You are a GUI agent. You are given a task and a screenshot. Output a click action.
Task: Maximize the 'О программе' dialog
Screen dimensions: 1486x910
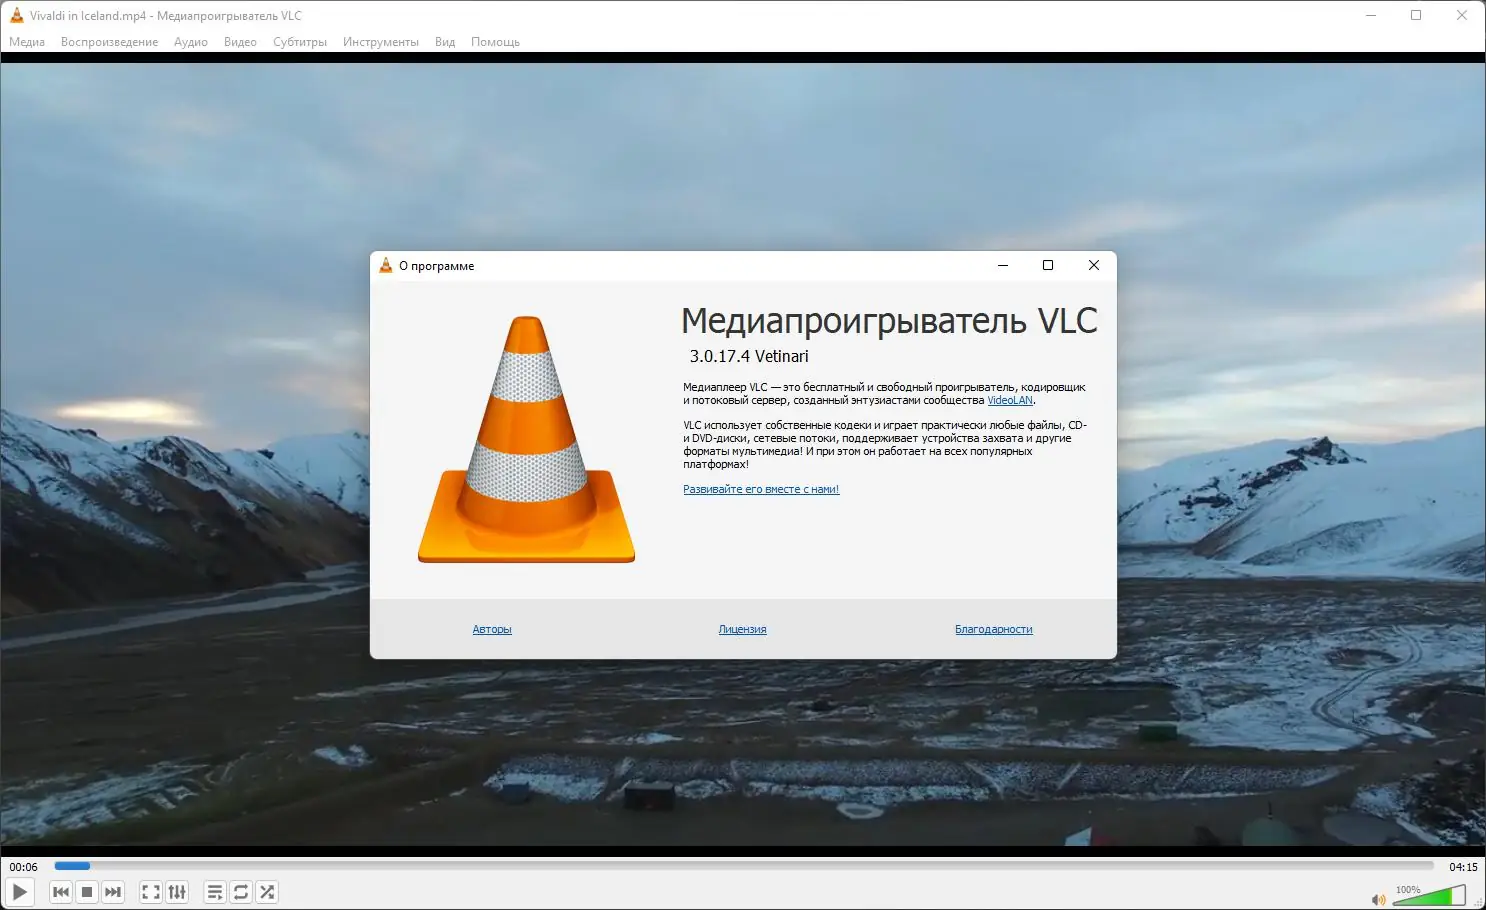click(1048, 265)
